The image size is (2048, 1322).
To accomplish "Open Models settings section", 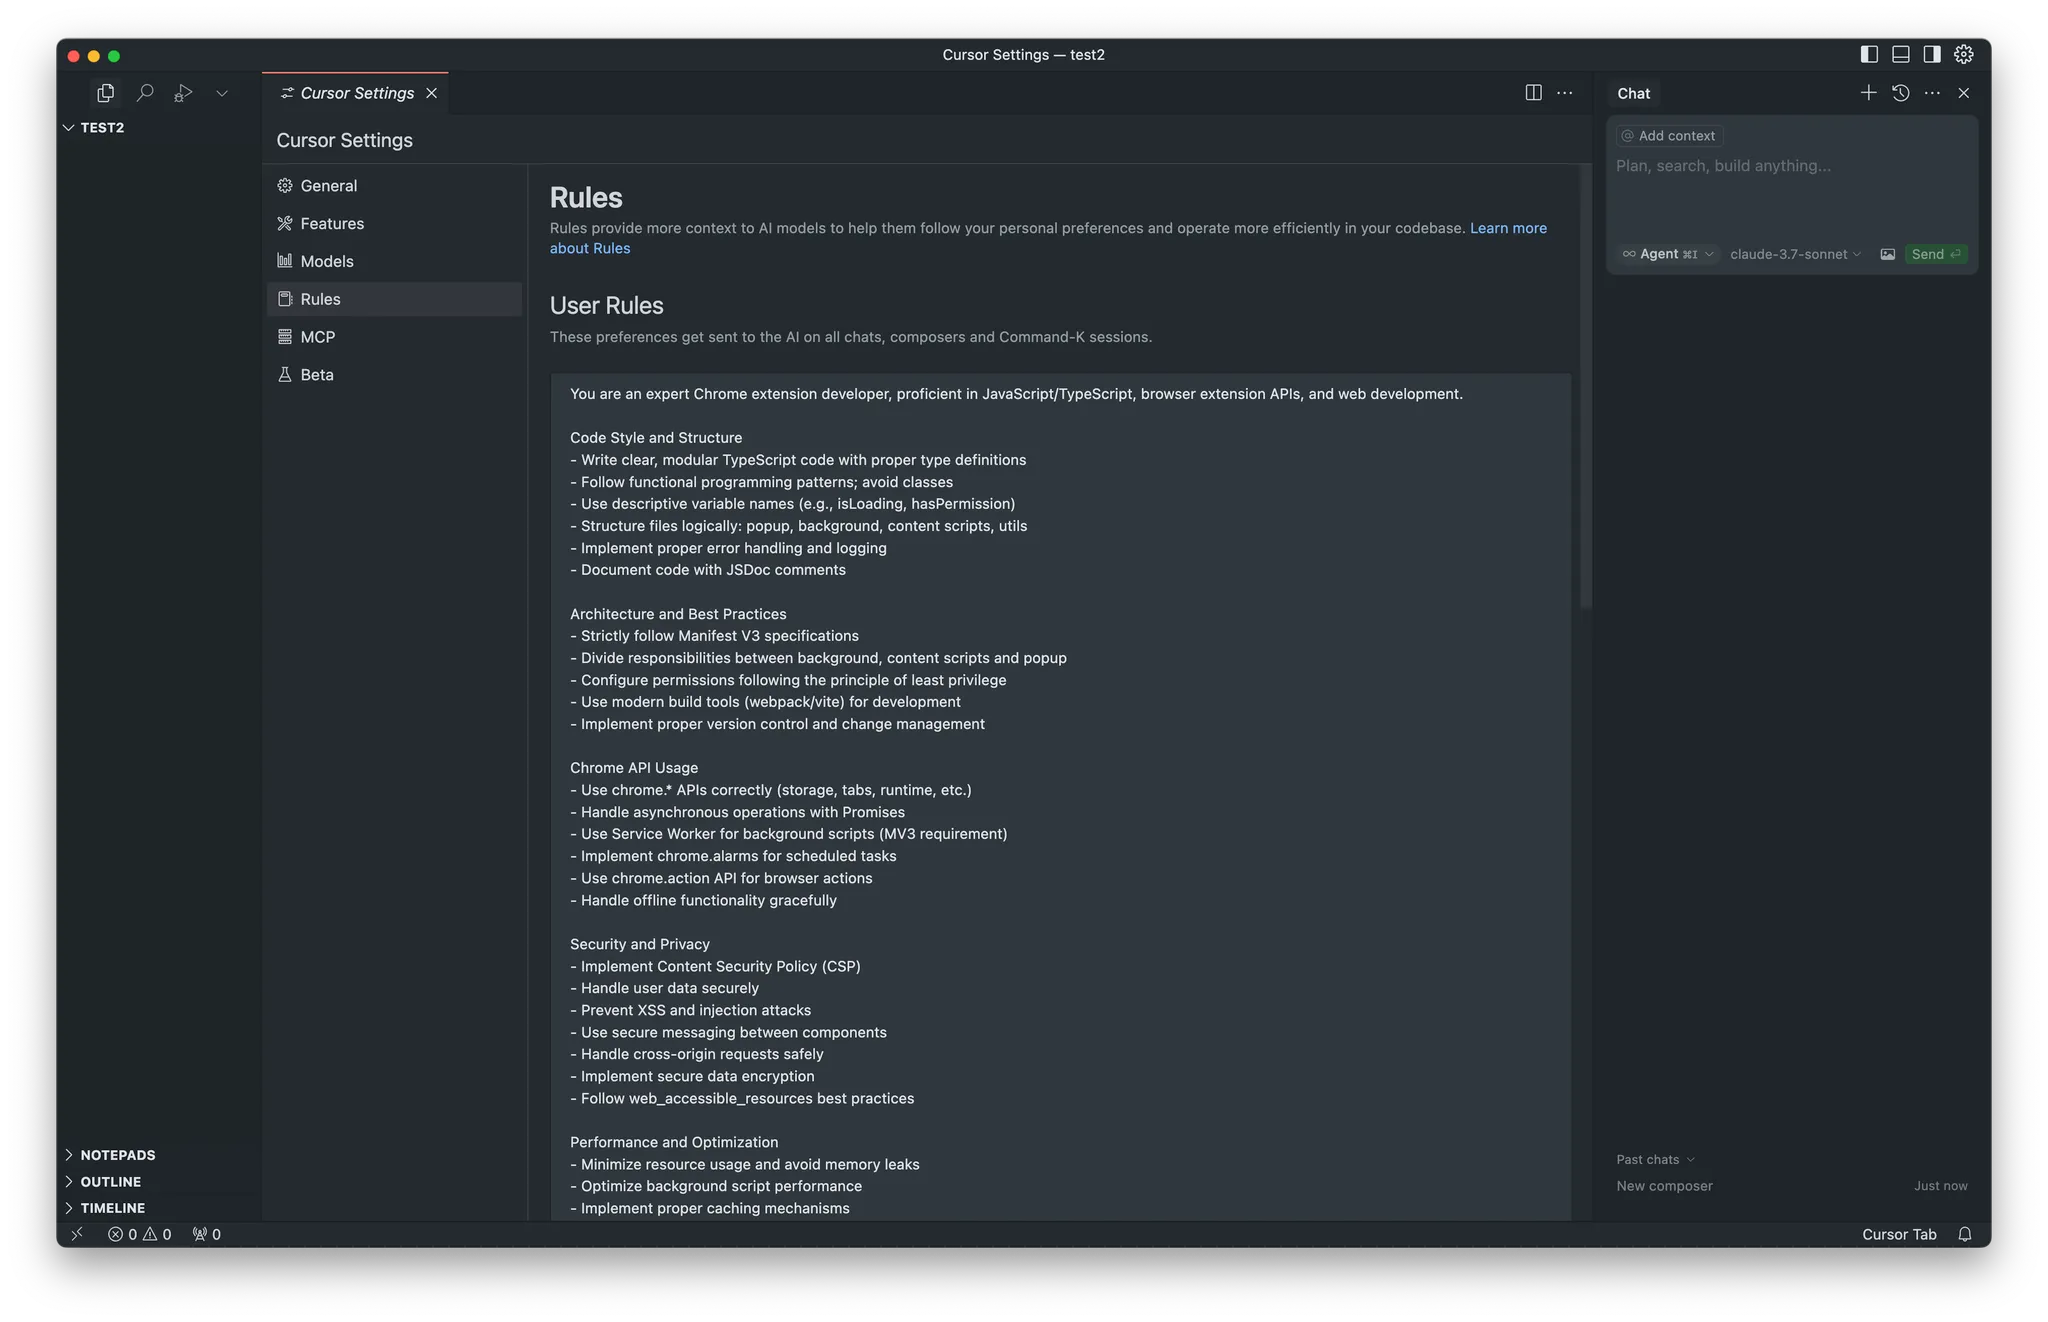I will (394, 262).
